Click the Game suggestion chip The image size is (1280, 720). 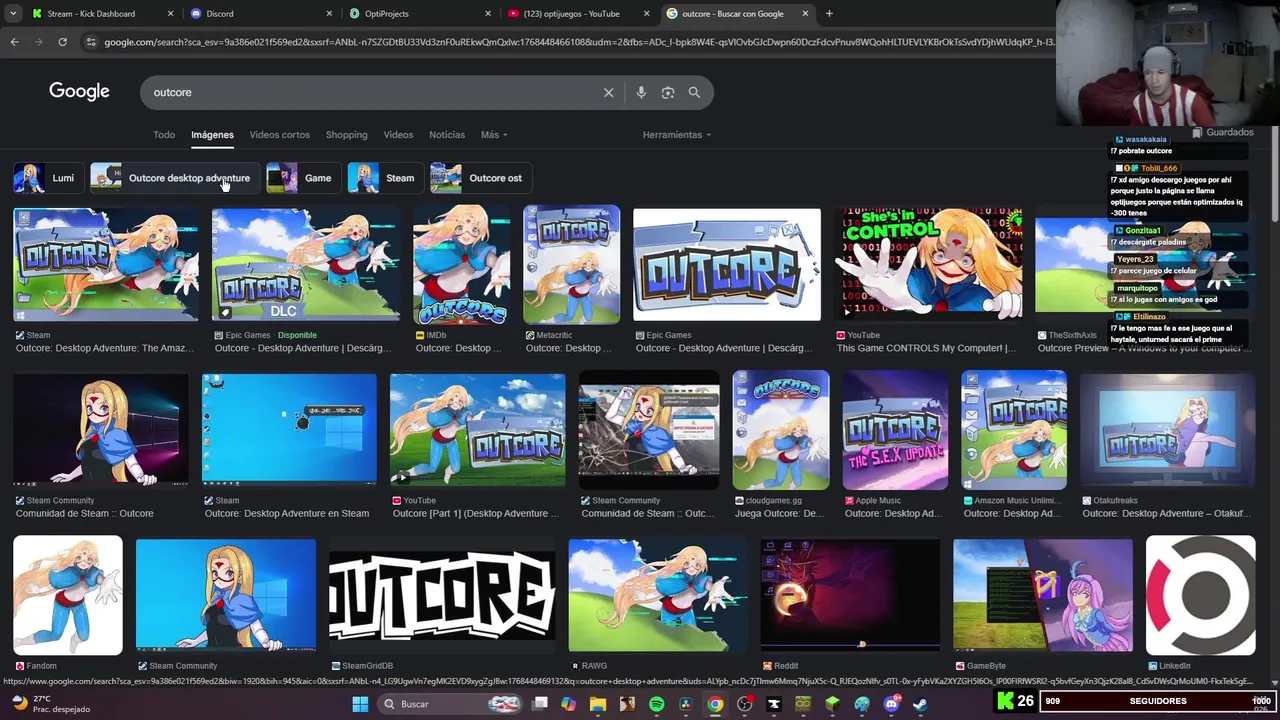(x=303, y=178)
